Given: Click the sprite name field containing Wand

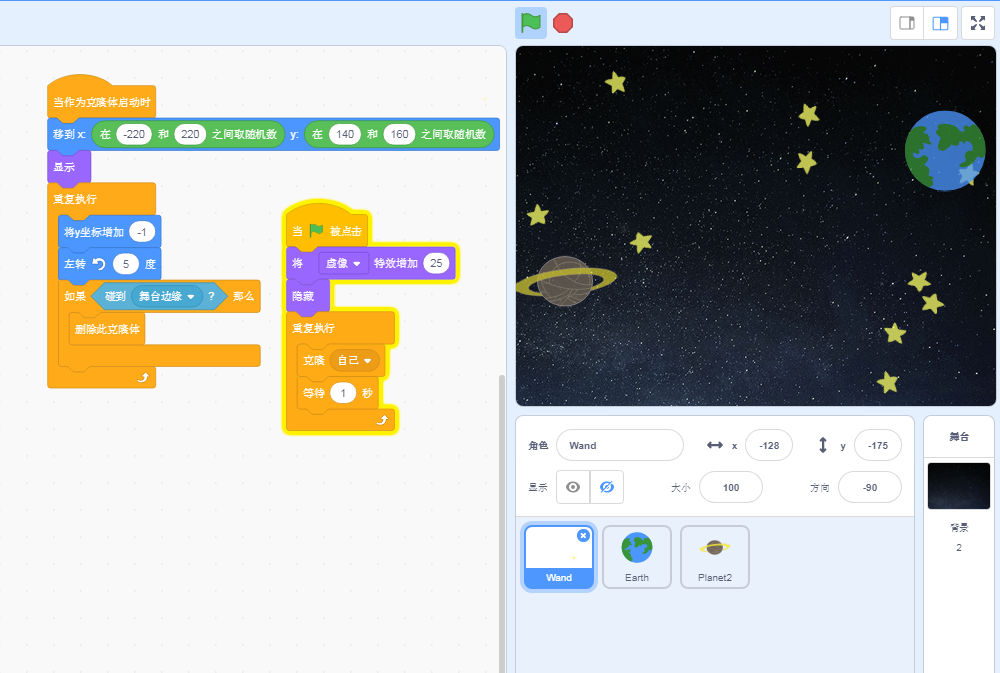Looking at the screenshot, I should tap(619, 445).
